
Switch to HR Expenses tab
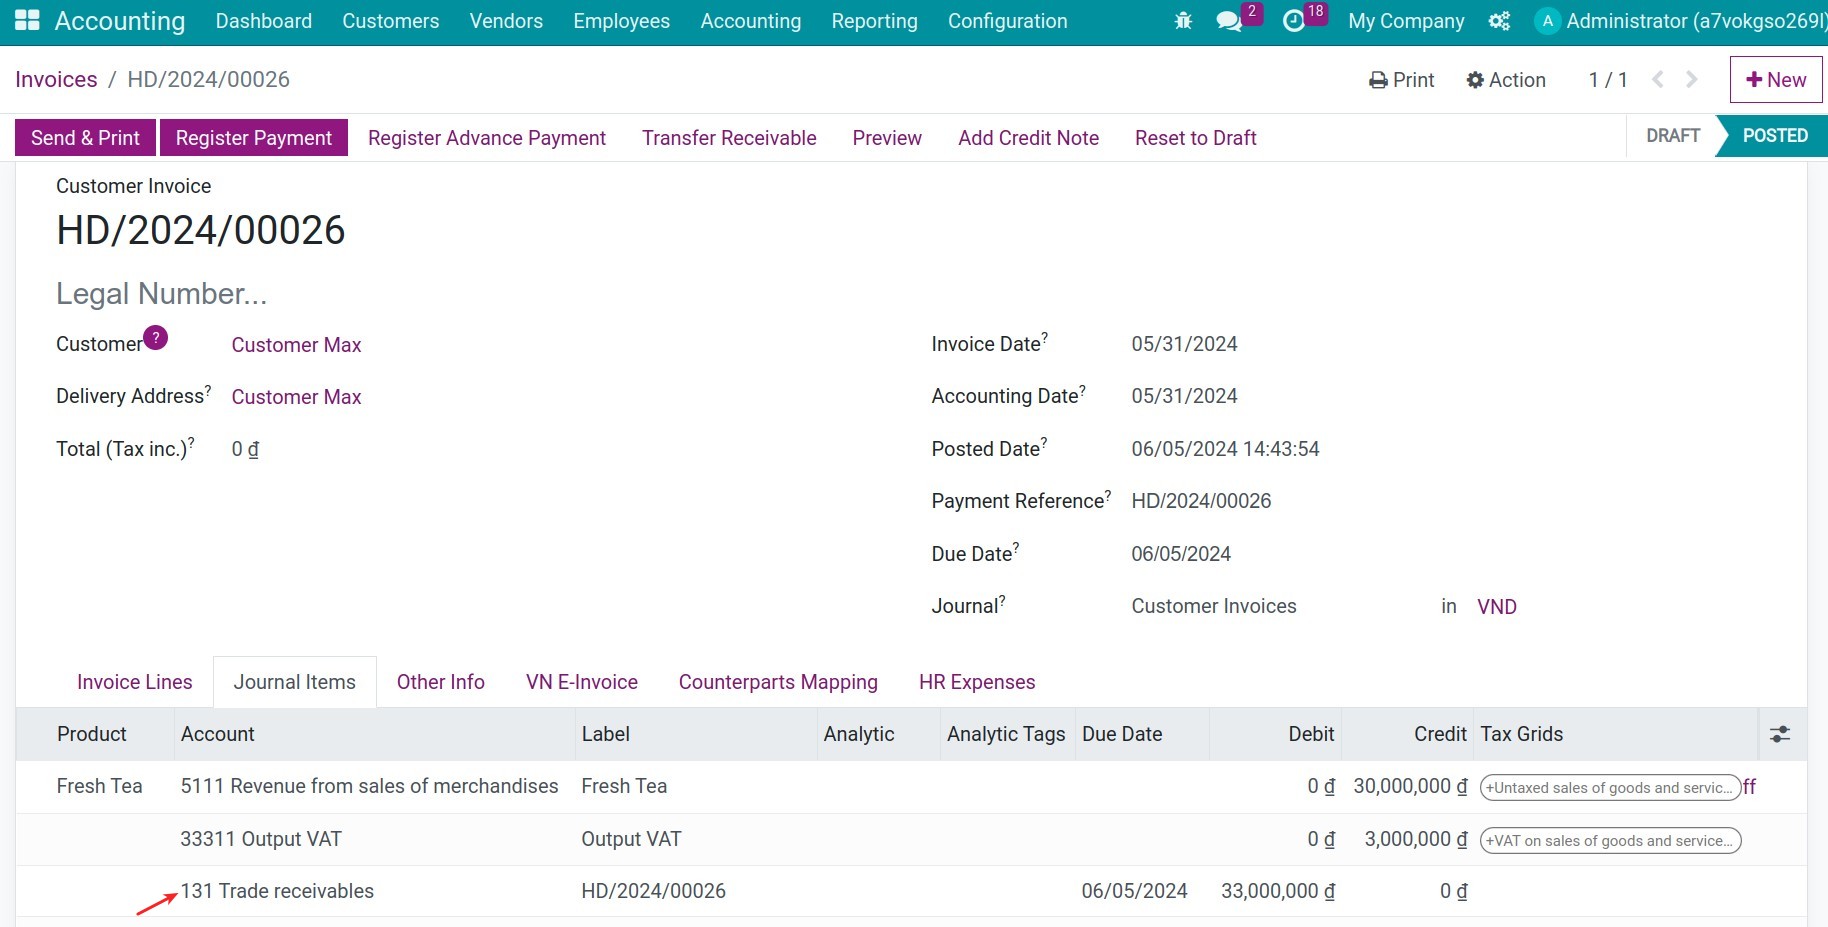(977, 682)
